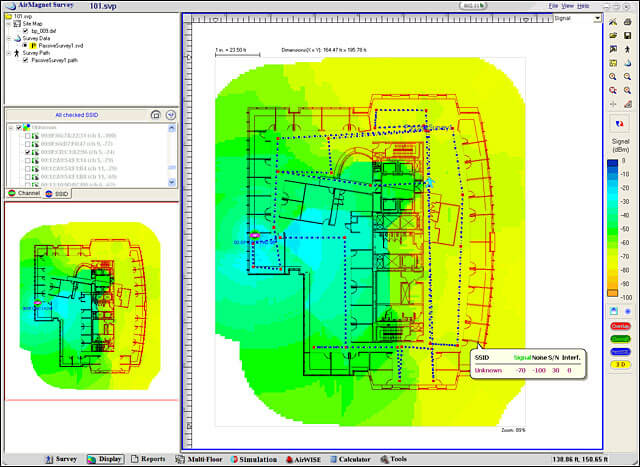This screenshot has height=467, width=640.
Task: Click the zoom out magnifier icon
Action: pyautogui.click(x=626, y=76)
